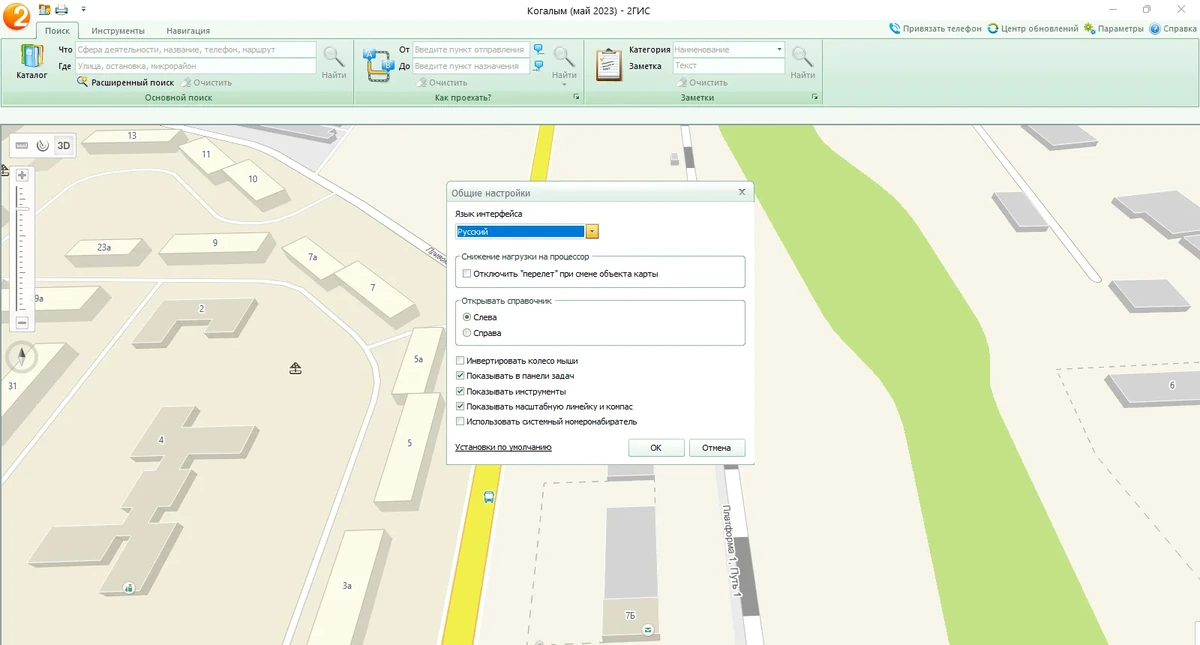1200x645 pixels.
Task: Switch to the Инструменты ribbon tab
Action: tap(118, 31)
